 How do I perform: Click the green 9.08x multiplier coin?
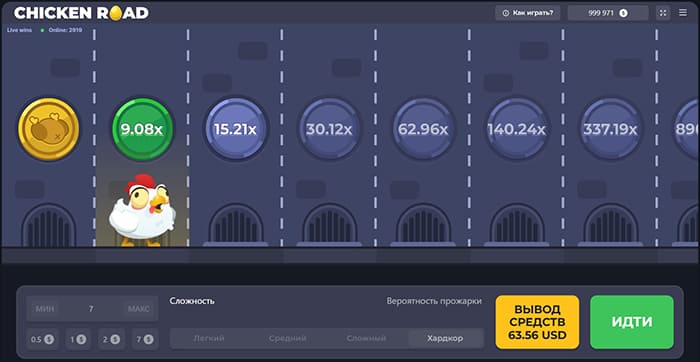click(142, 129)
